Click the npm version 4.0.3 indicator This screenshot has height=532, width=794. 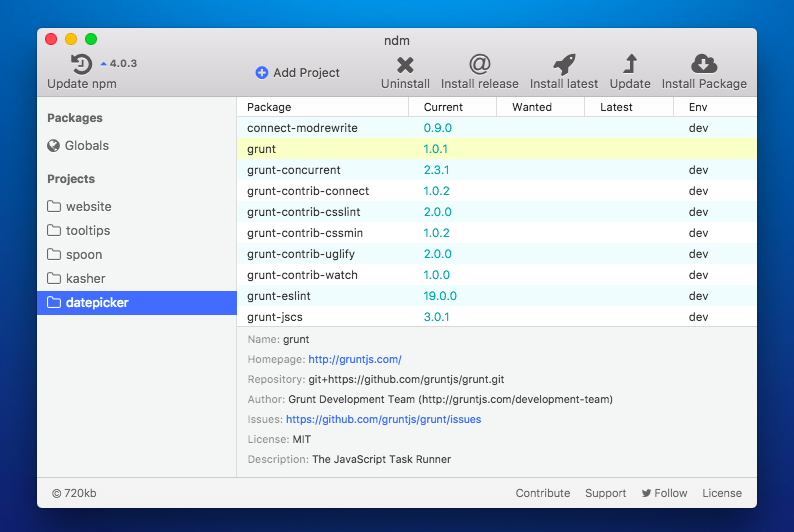119,63
